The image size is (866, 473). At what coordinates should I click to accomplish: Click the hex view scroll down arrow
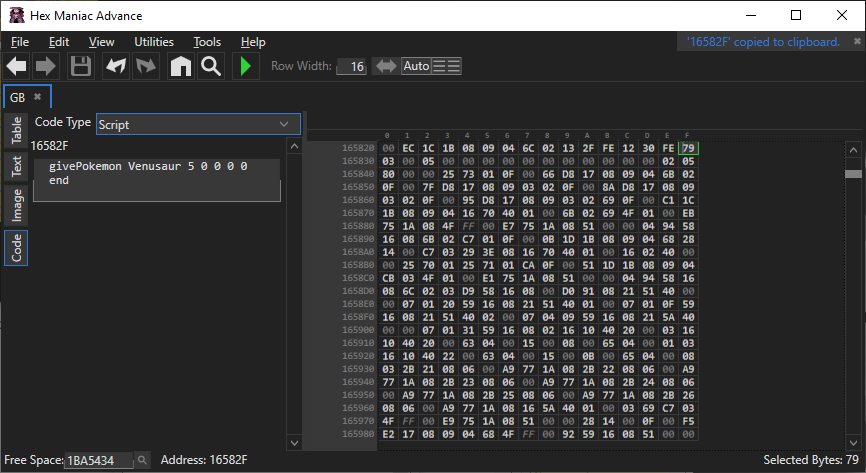pos(853,441)
